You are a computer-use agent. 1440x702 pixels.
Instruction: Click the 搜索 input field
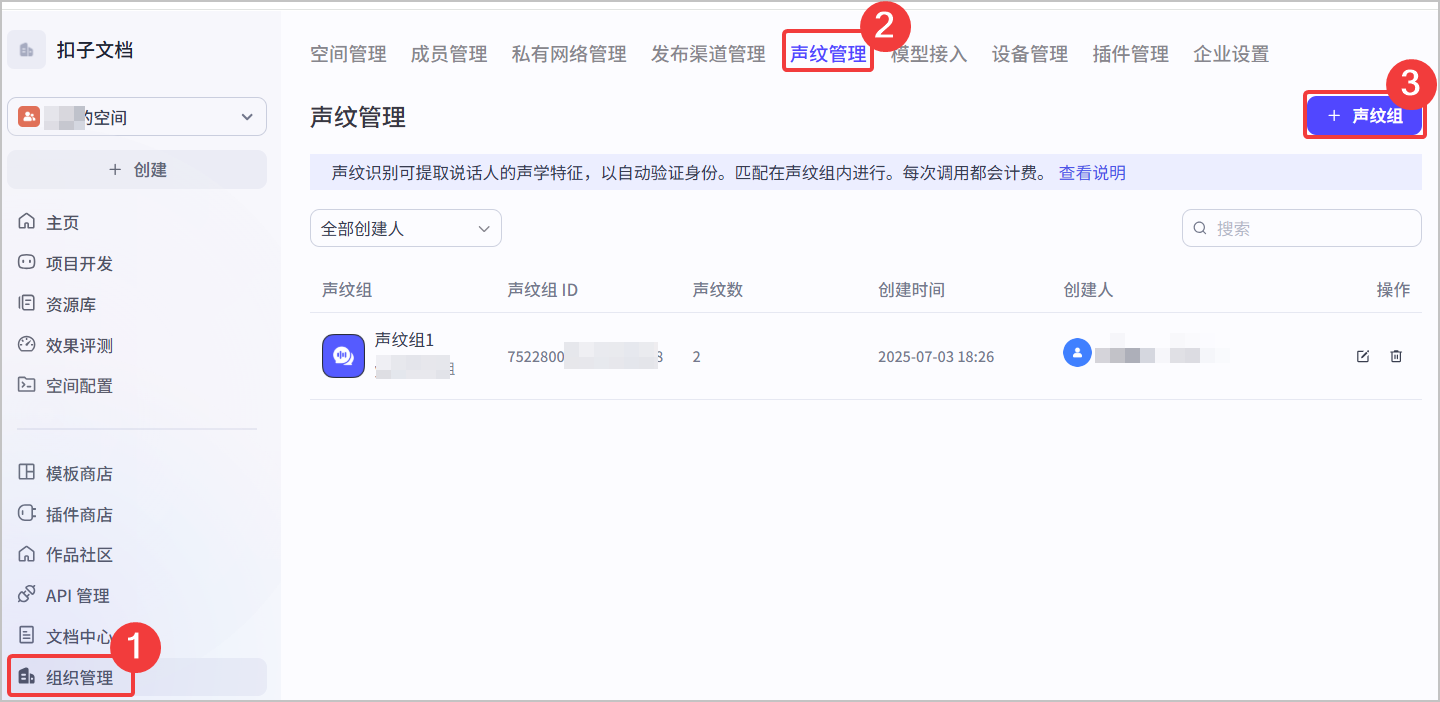tap(1302, 228)
